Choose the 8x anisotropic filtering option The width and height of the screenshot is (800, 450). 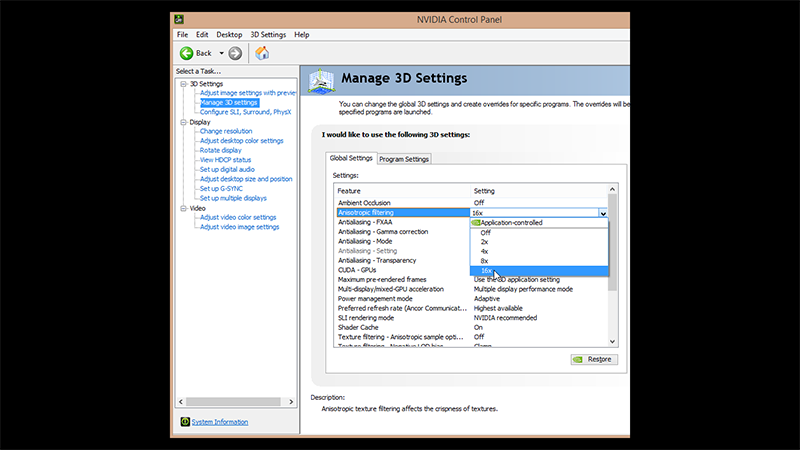(485, 261)
